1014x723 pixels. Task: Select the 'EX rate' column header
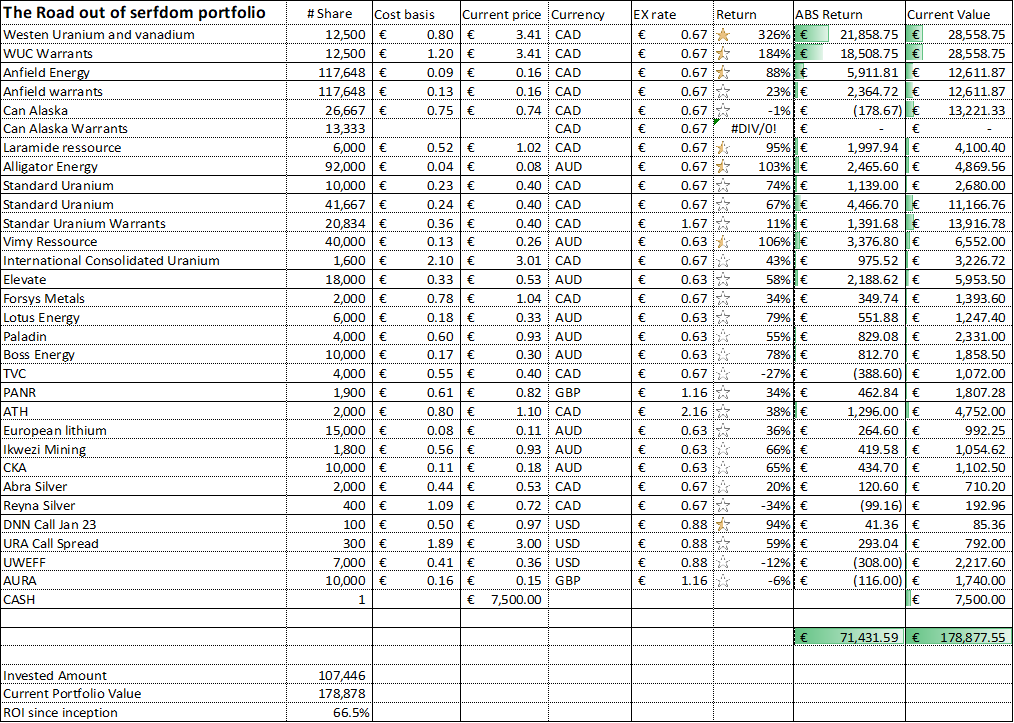672,14
